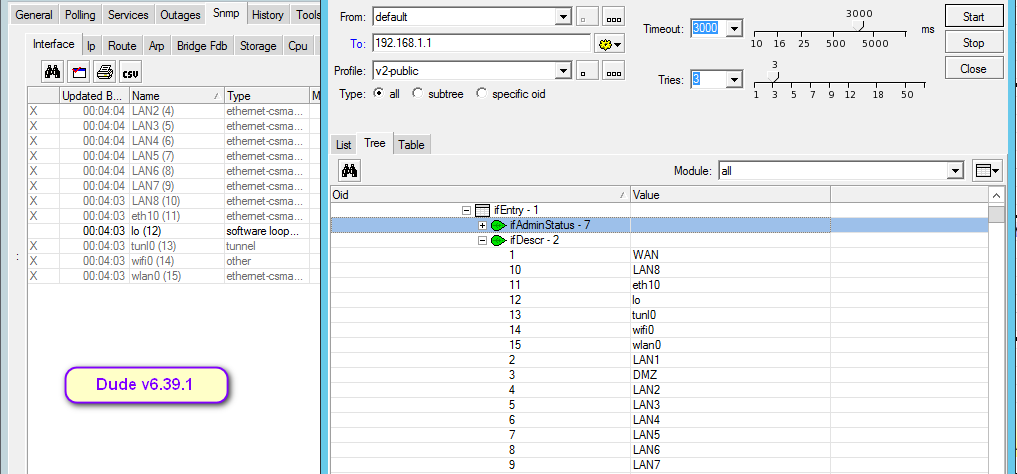Click the calendar-style icon beside the Interface panel binoculars
The height and width of the screenshot is (474, 1017).
click(79, 72)
